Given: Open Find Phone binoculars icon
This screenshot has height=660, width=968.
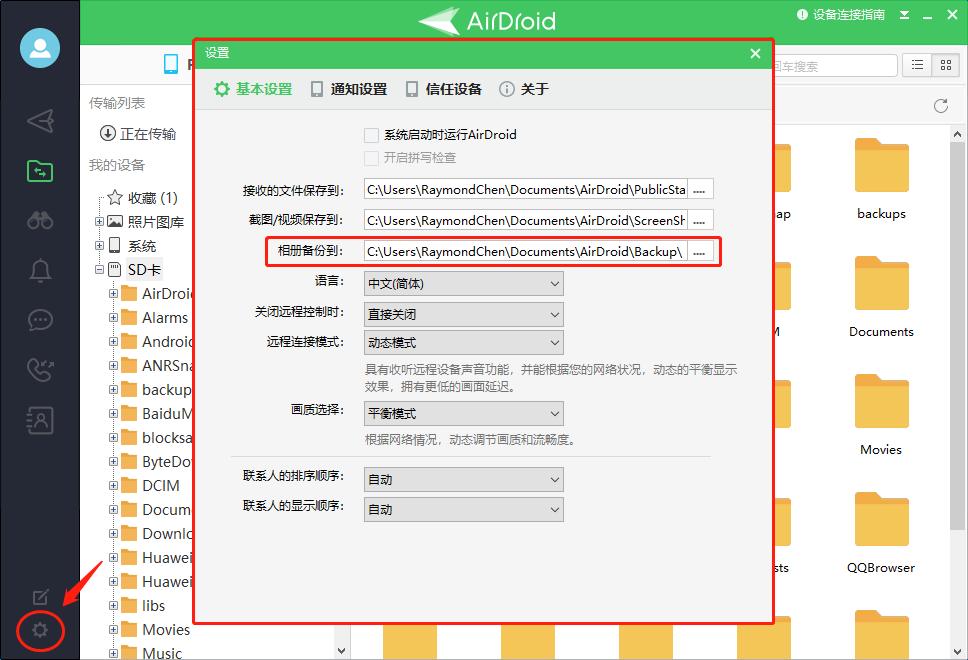Looking at the screenshot, I should pos(39,220).
